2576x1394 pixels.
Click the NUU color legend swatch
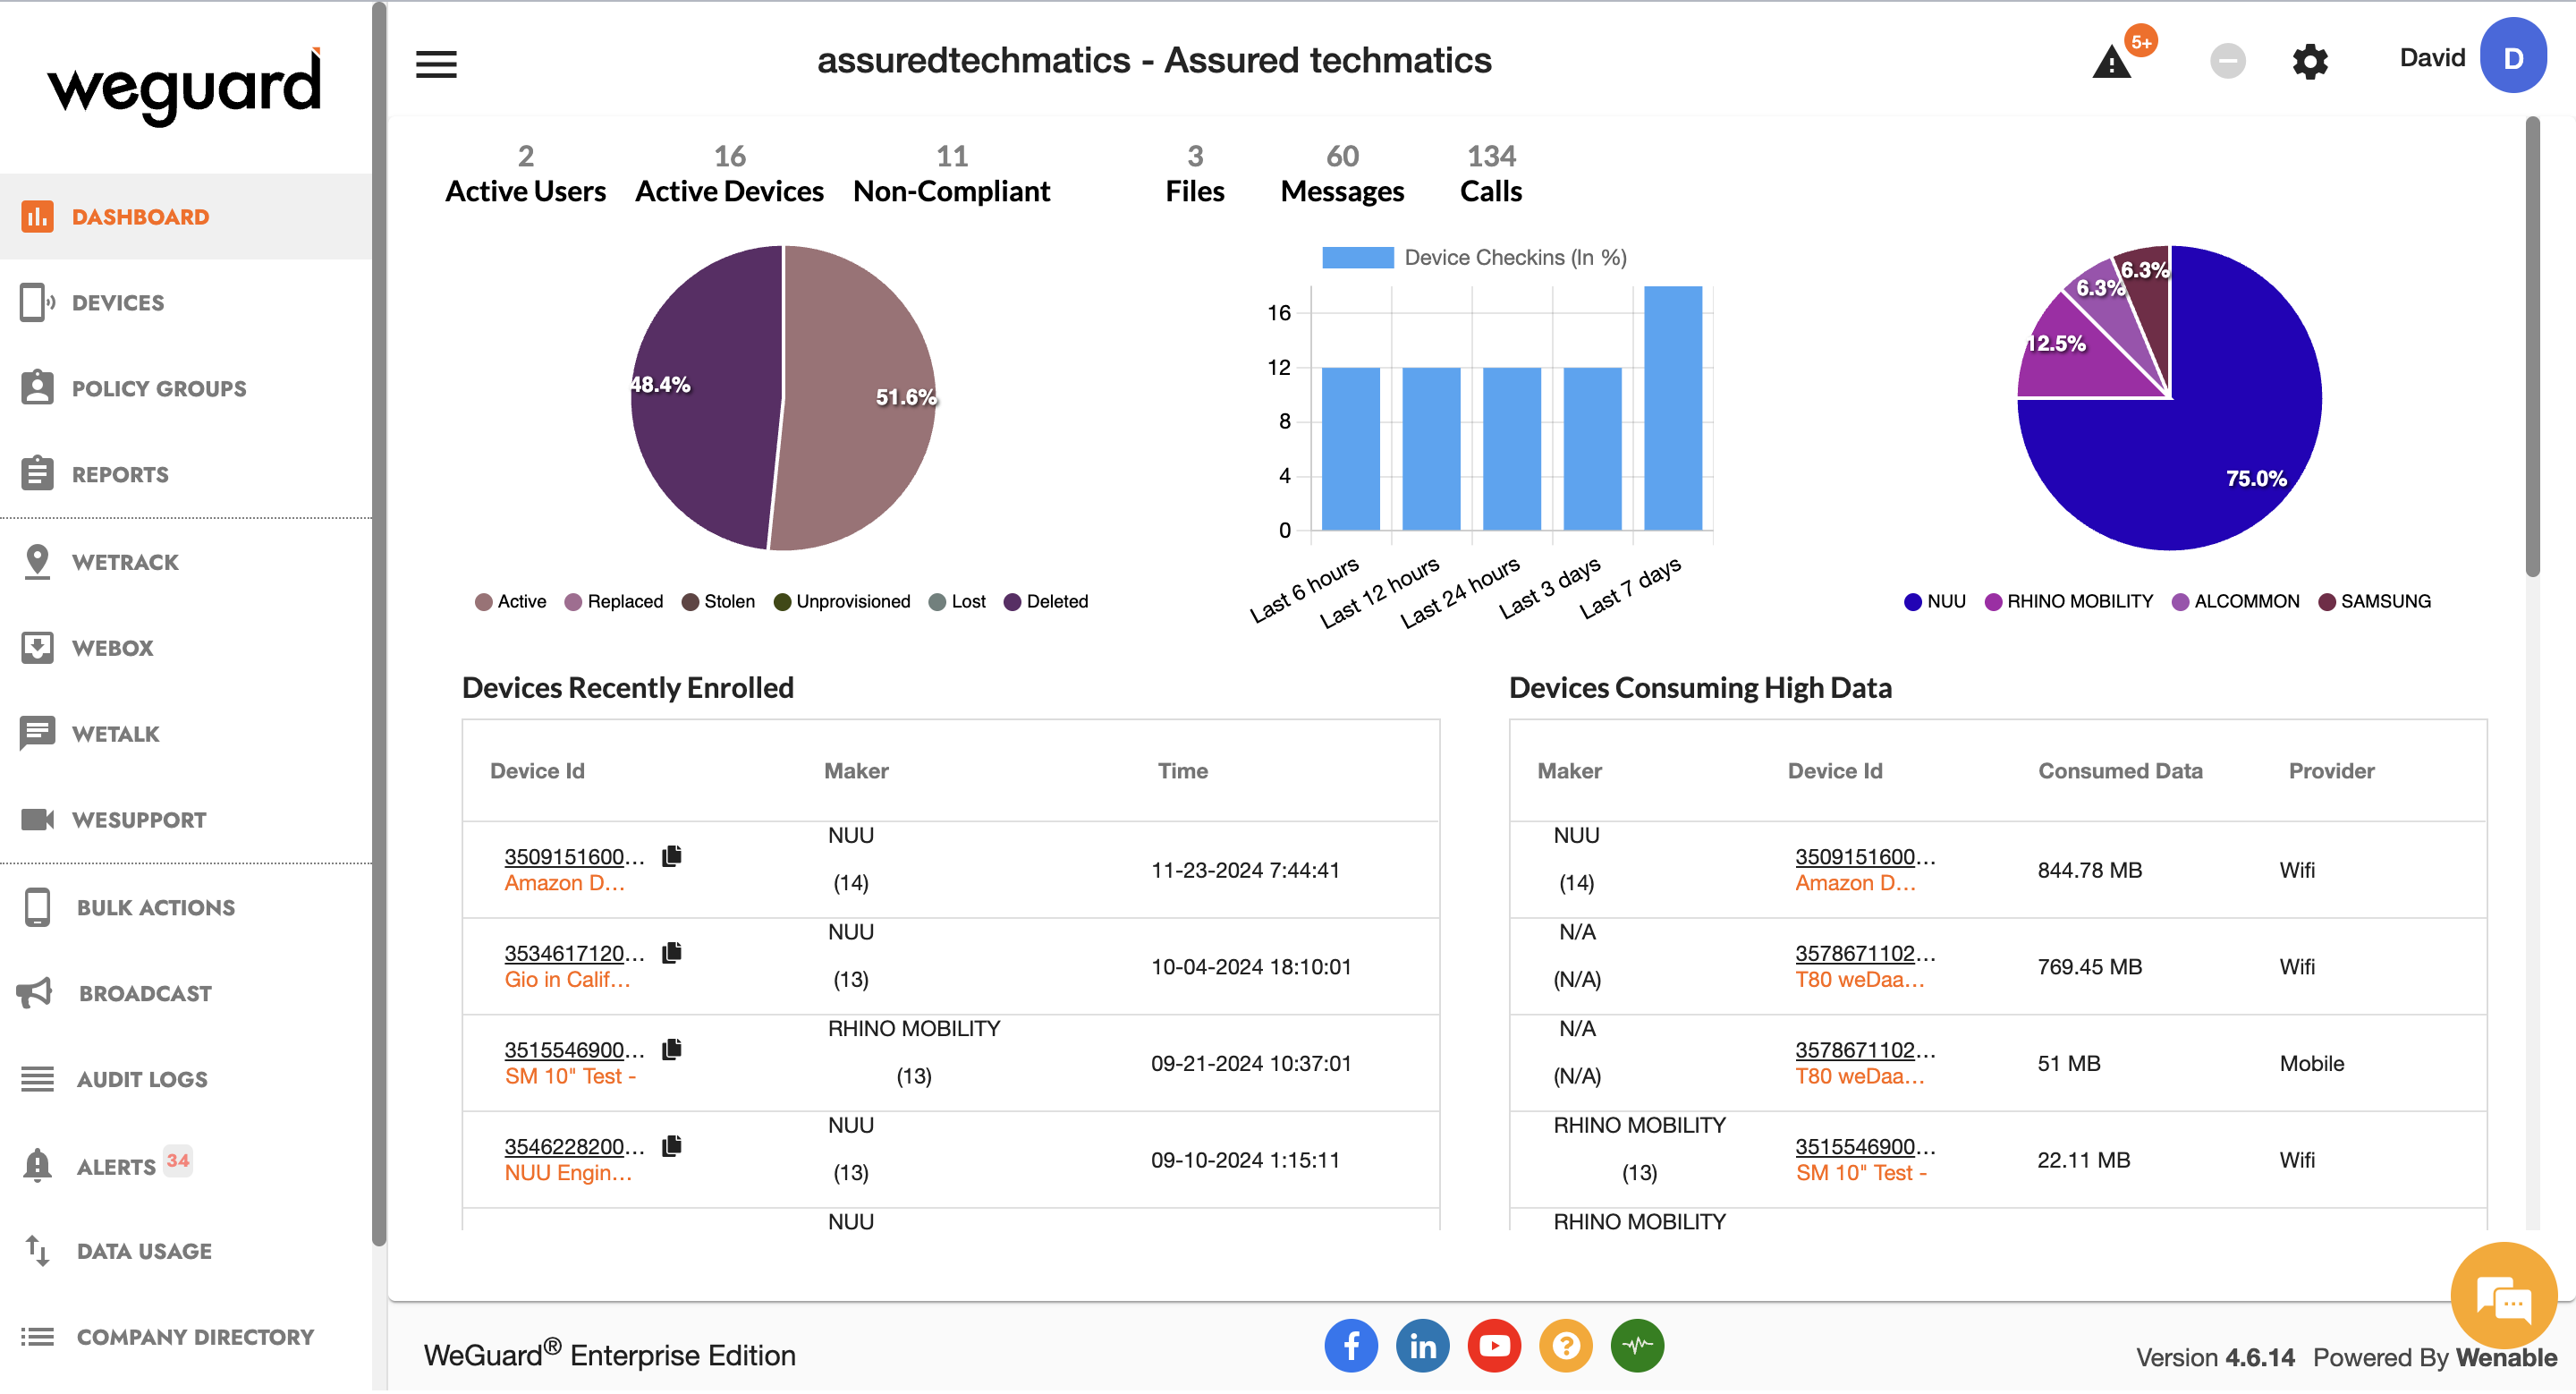[1912, 602]
